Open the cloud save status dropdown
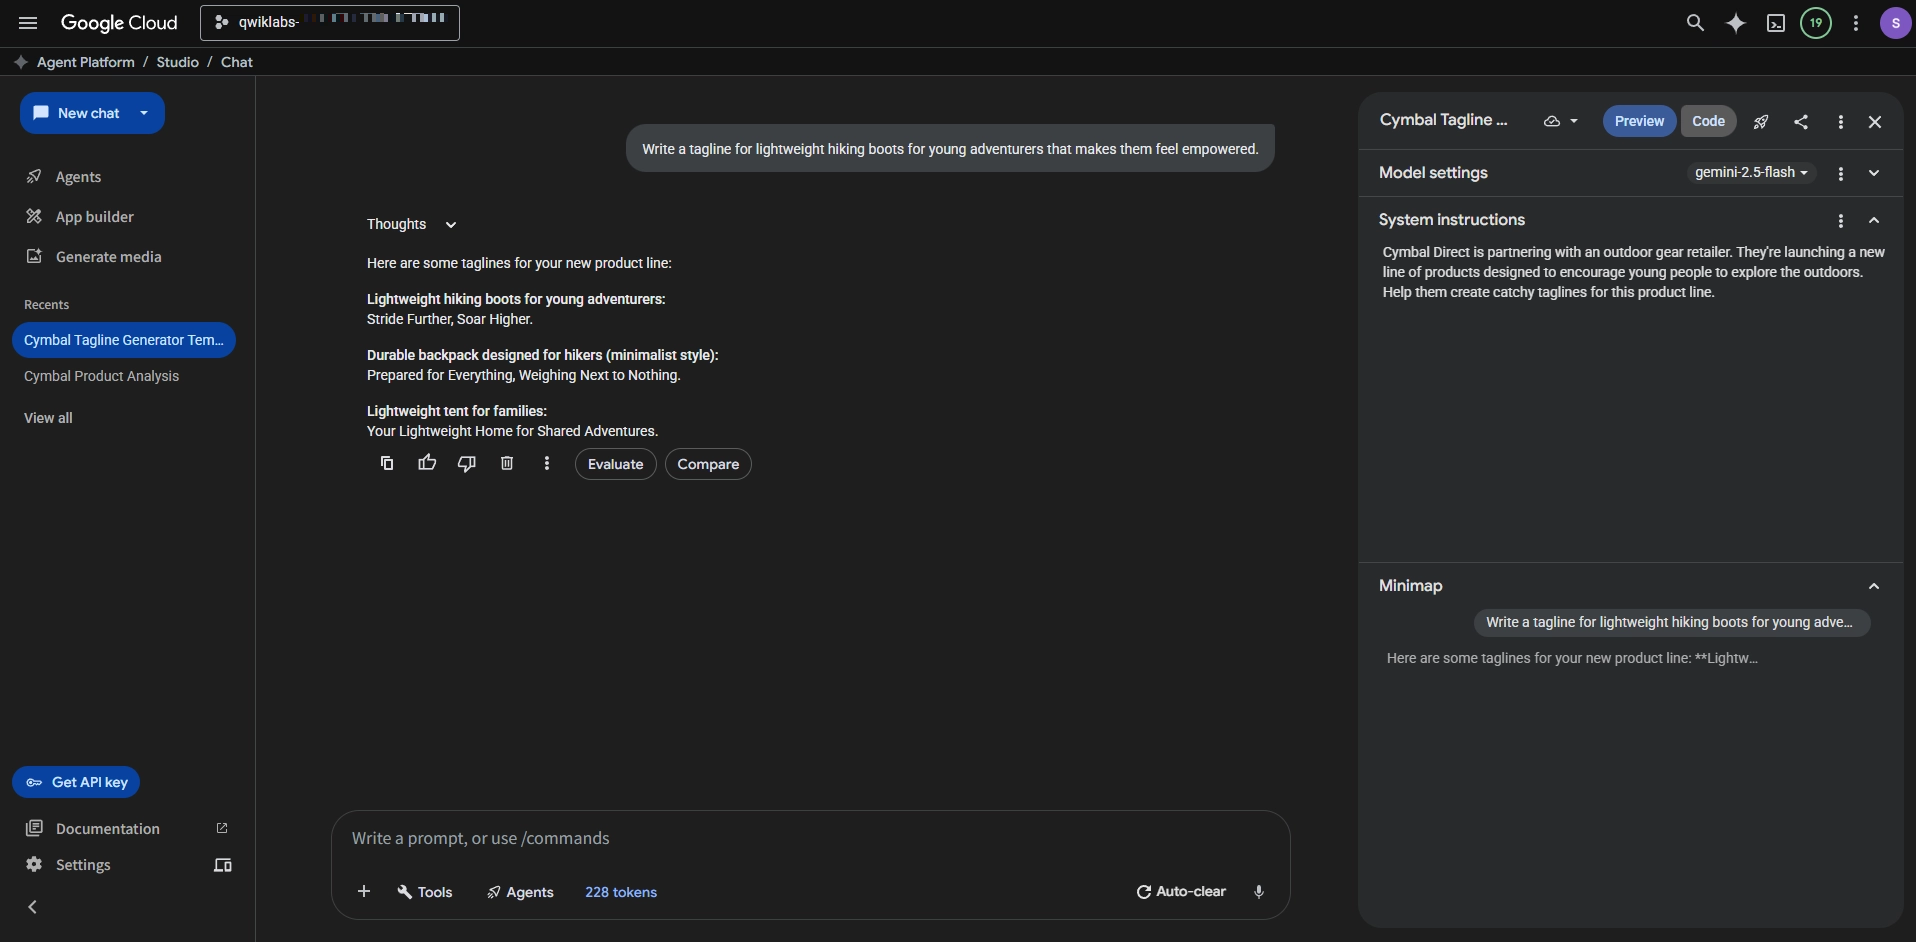This screenshot has width=1916, height=942. tap(1561, 121)
